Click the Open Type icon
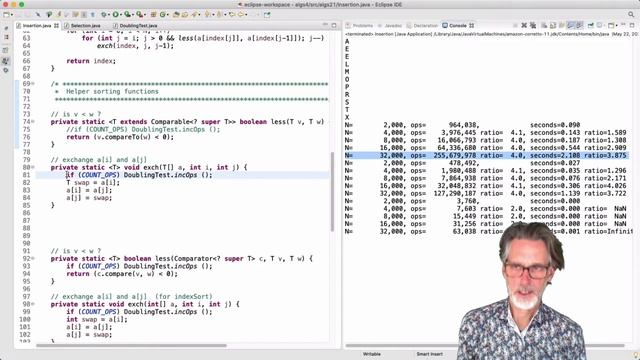 (176, 15)
